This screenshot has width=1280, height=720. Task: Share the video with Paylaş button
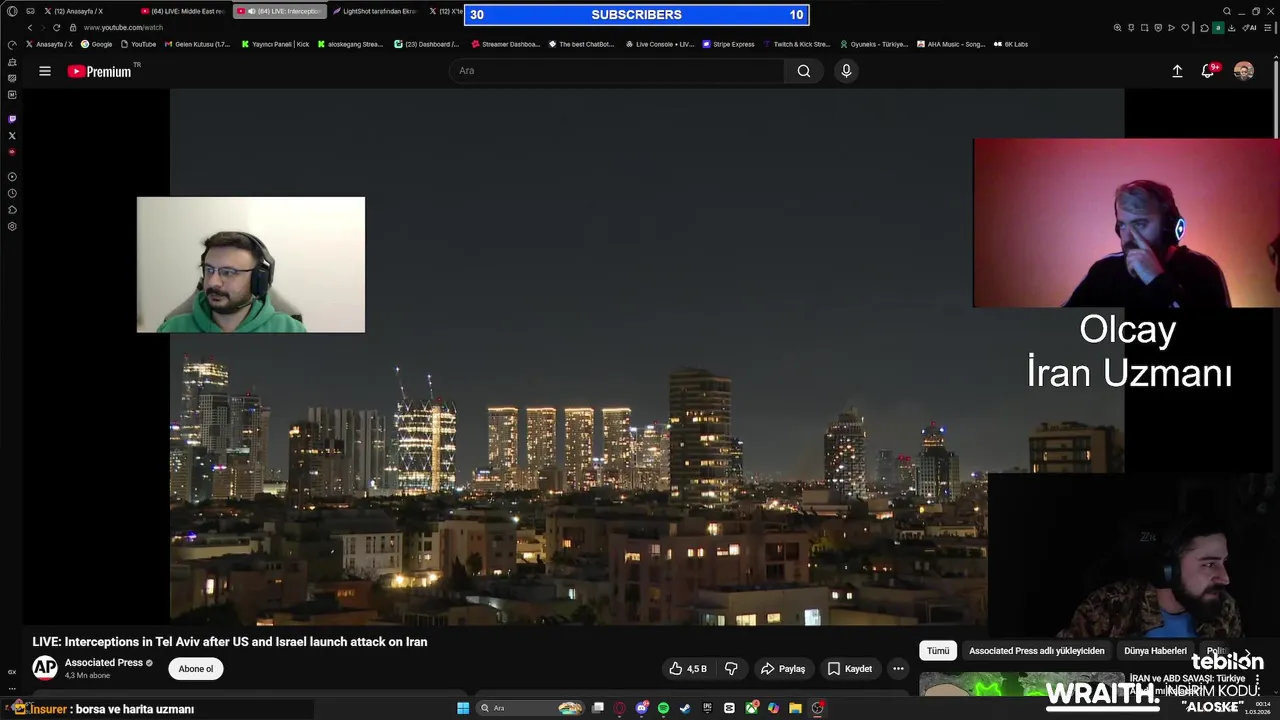[x=782, y=669]
